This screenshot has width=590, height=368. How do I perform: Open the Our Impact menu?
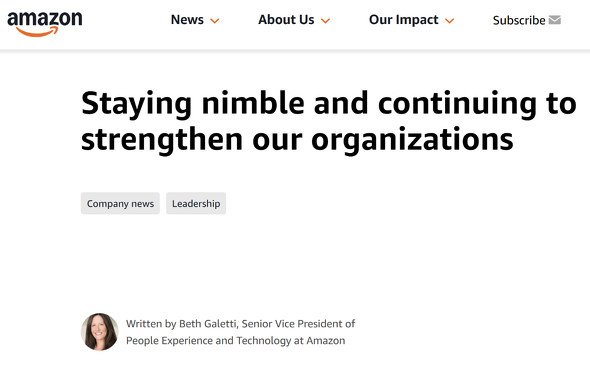coord(403,20)
